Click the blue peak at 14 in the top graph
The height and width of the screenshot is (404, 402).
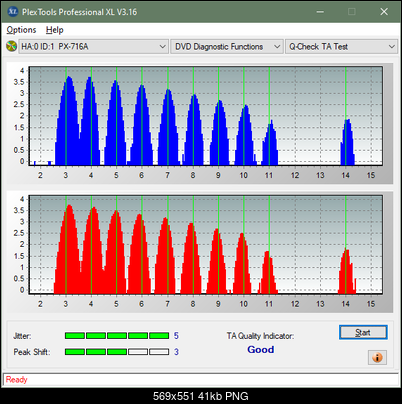point(347,142)
